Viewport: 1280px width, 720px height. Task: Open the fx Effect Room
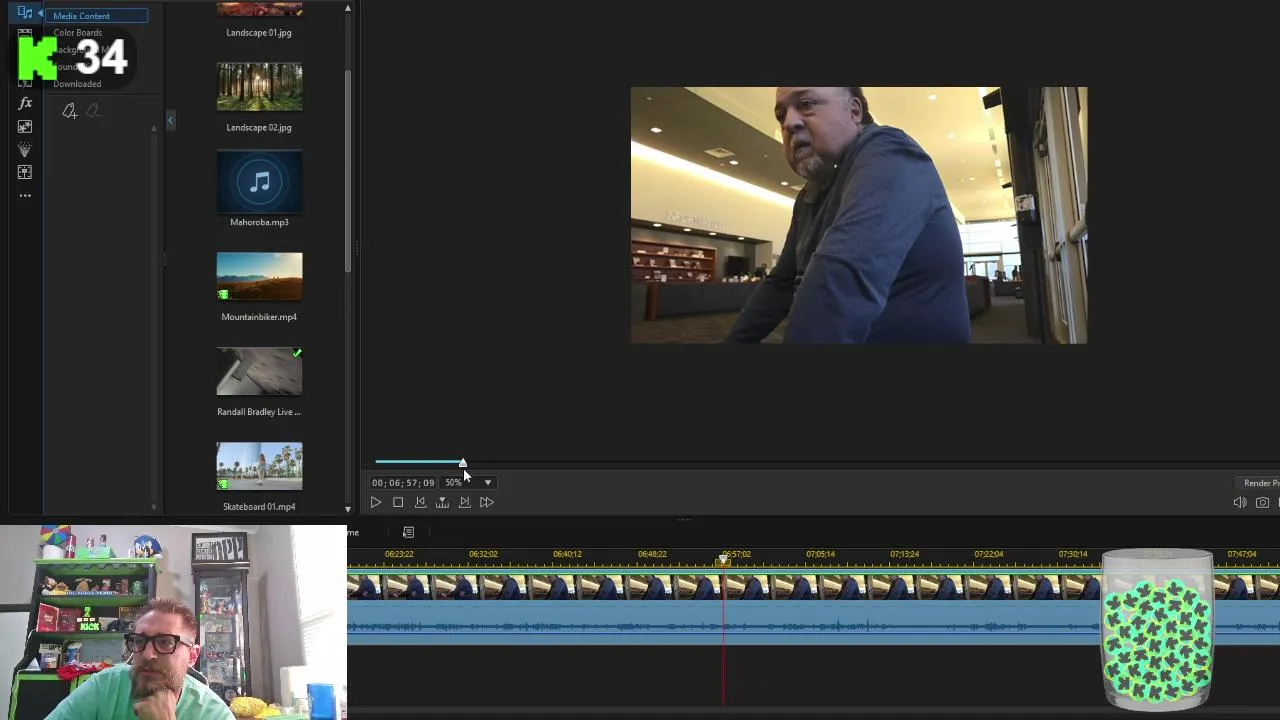25,103
